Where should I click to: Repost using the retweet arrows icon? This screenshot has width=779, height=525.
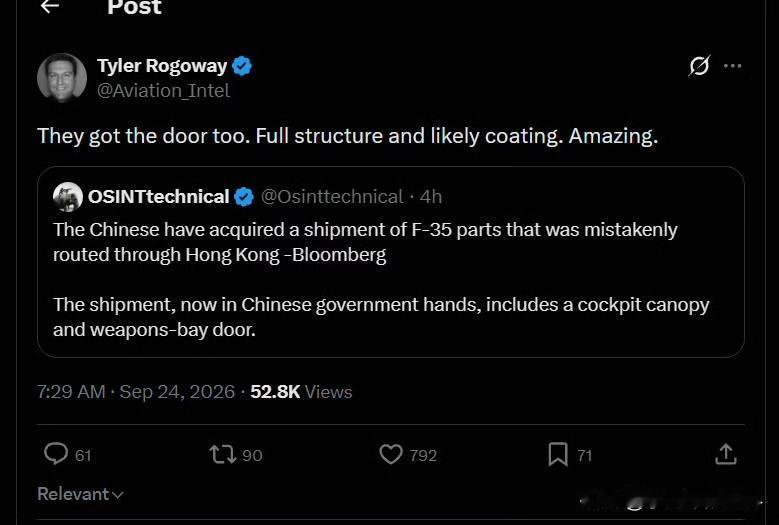[x=223, y=454]
